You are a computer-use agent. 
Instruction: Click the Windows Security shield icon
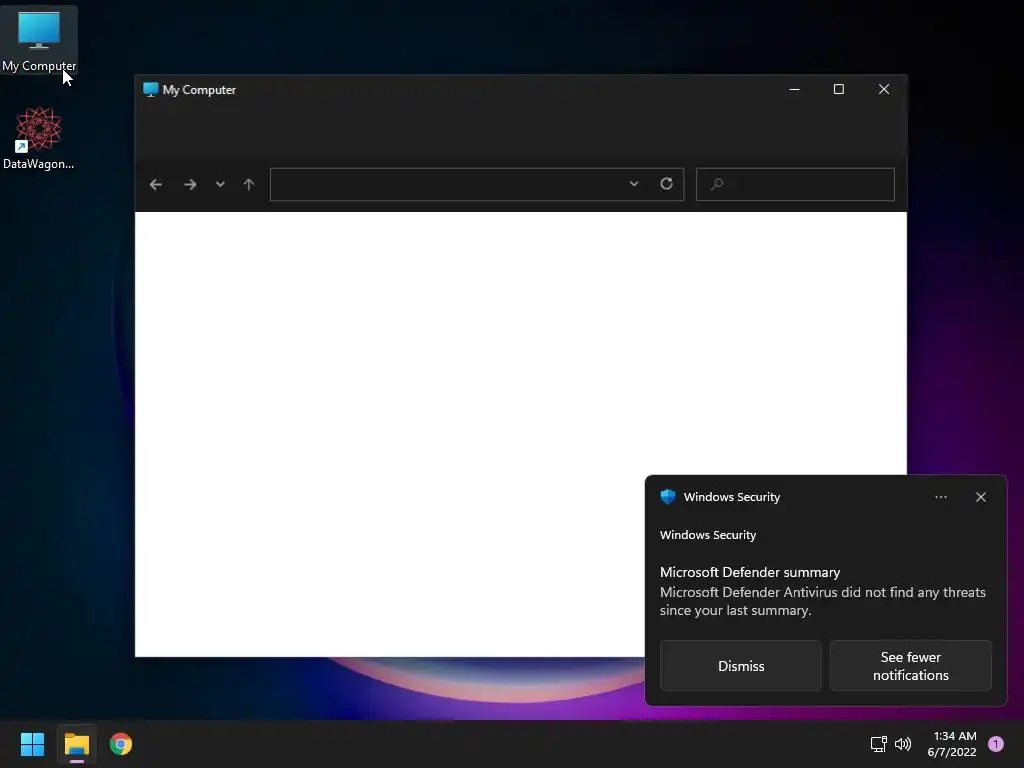coord(668,497)
